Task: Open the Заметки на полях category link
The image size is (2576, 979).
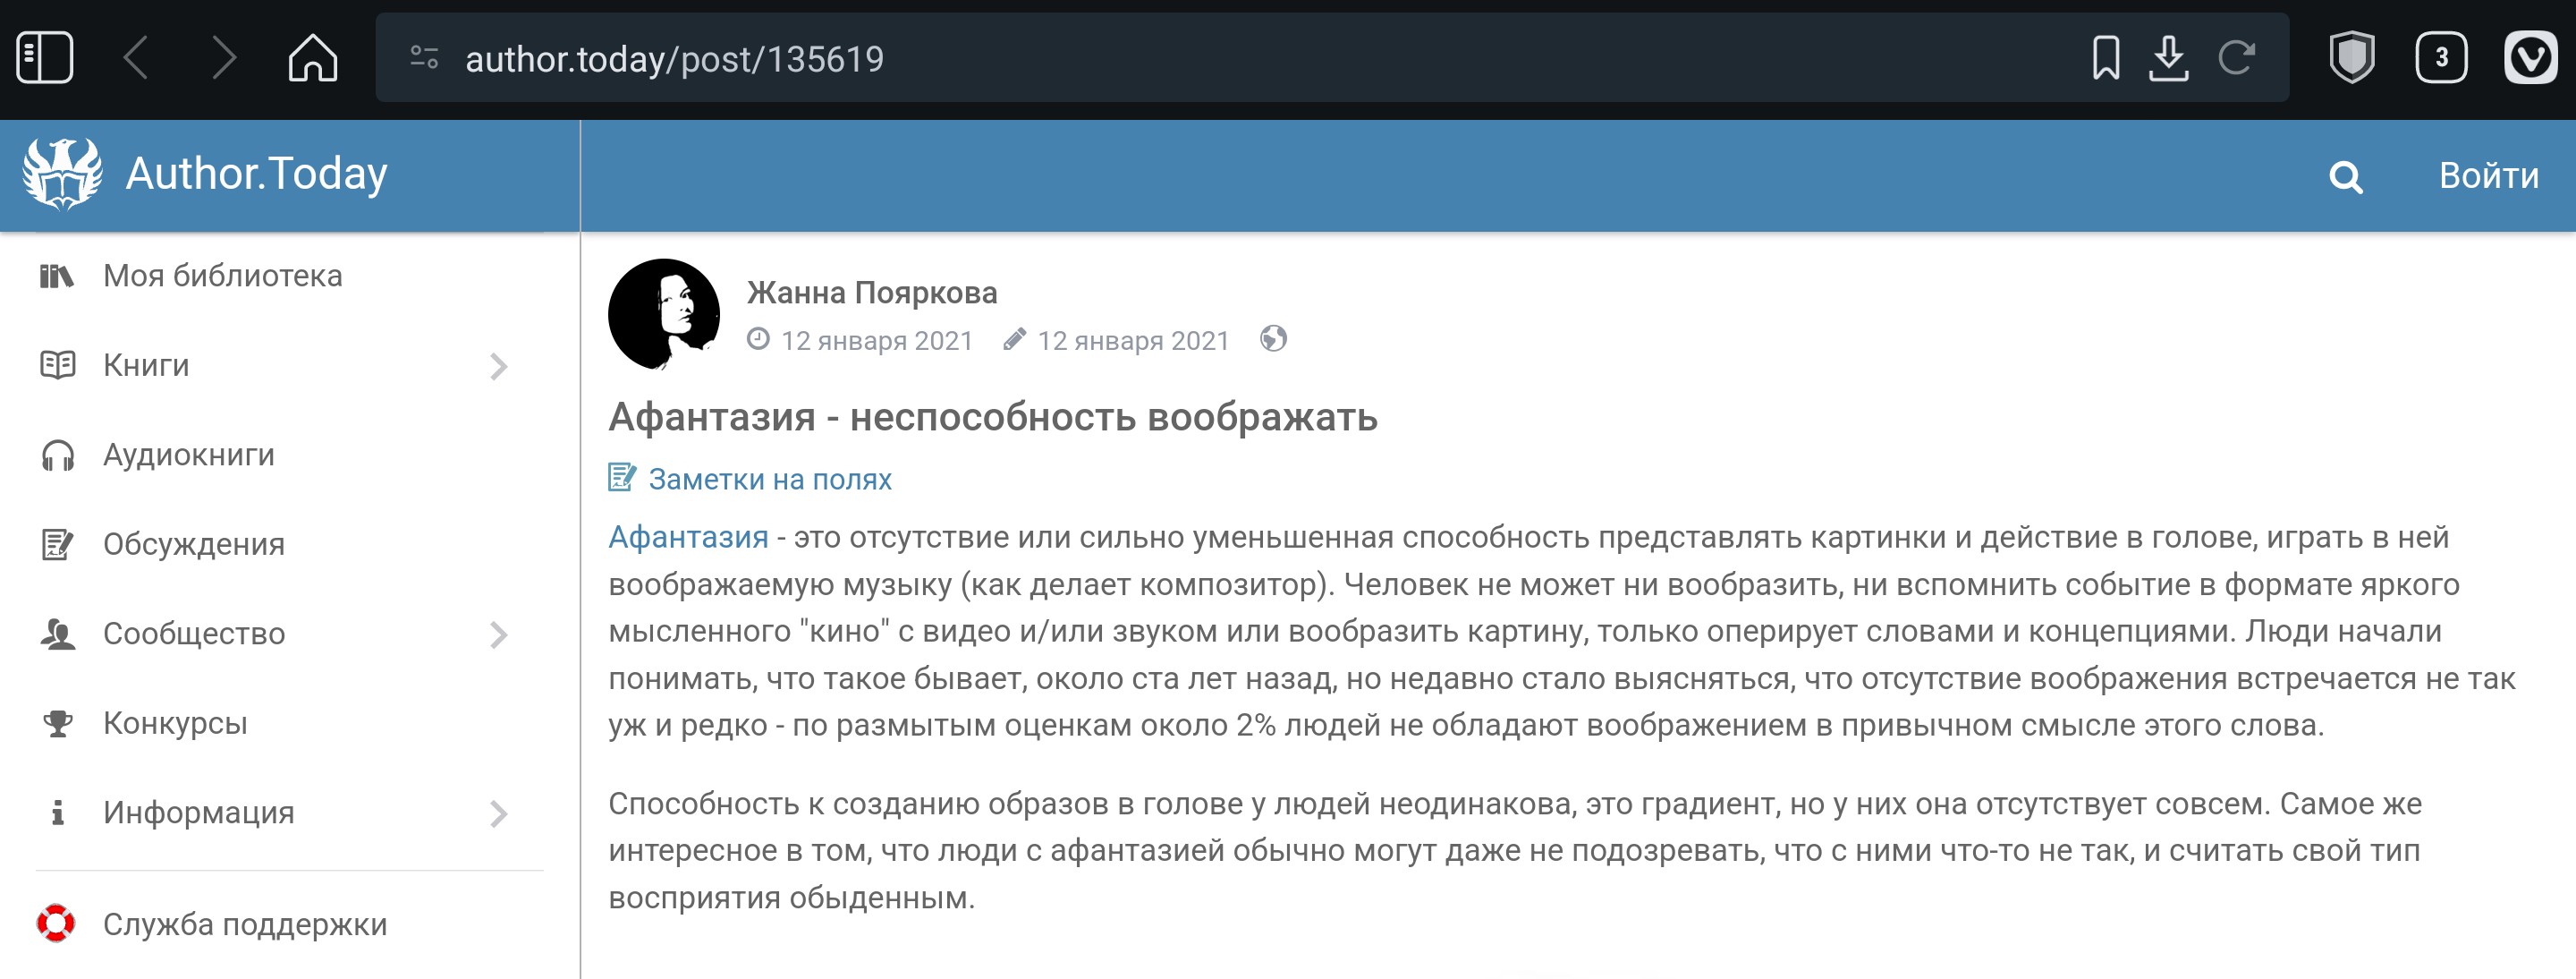Action: (x=770, y=480)
